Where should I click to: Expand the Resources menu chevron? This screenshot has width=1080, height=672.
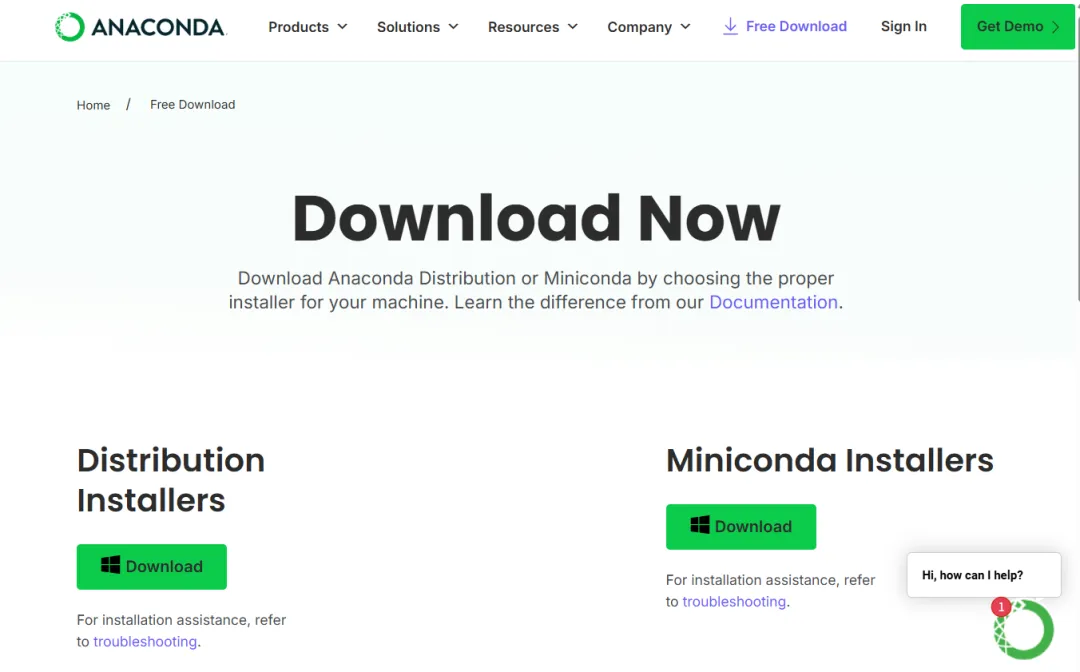tap(572, 27)
